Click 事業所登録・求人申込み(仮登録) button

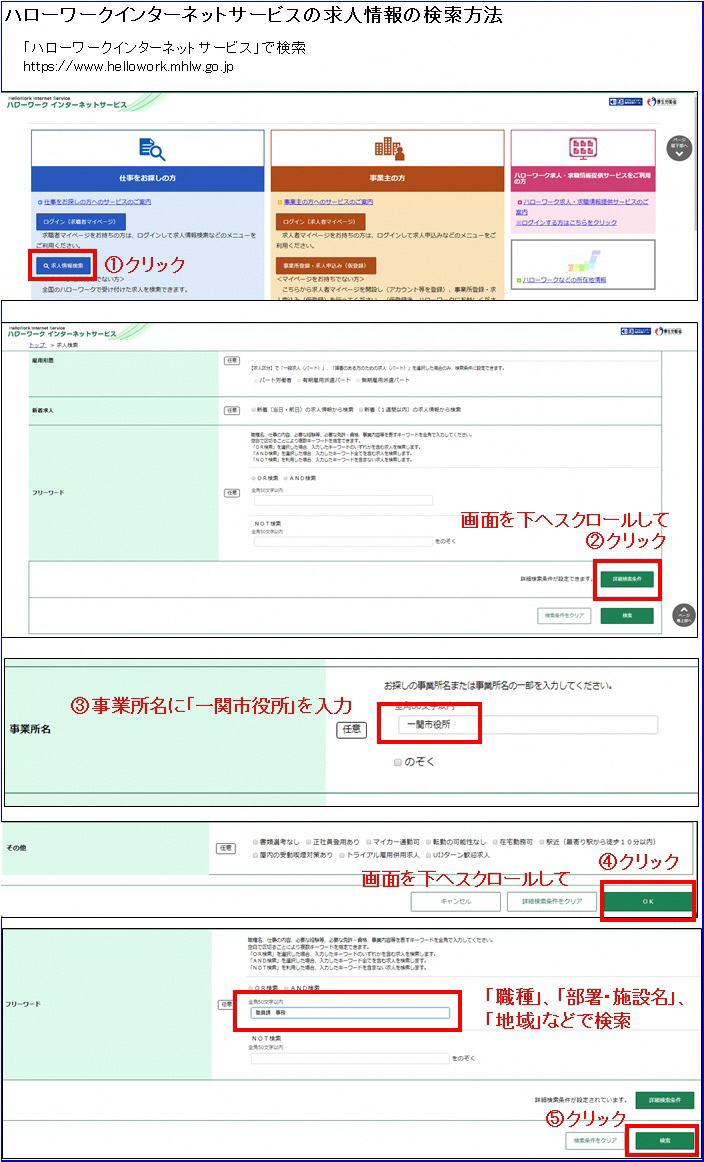325,265
